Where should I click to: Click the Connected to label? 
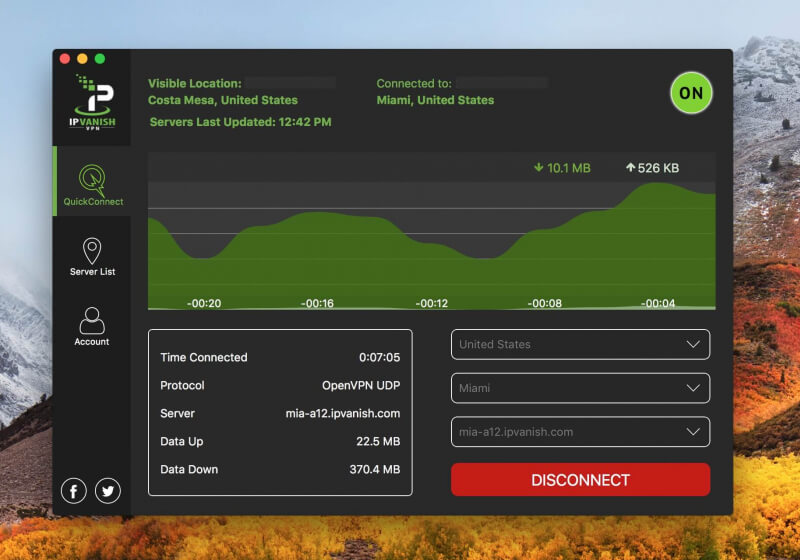click(414, 83)
